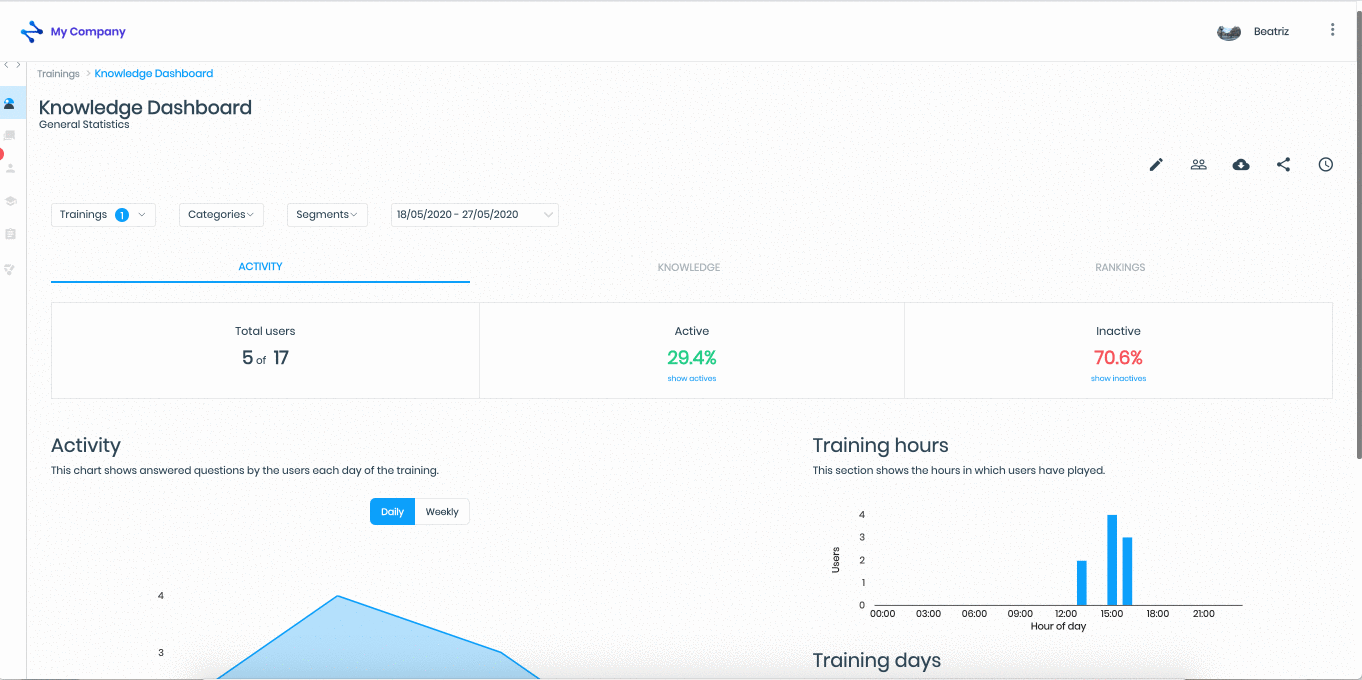Open the bottom sidebar share-nodes icon
The width and height of the screenshot is (1362, 680).
[10, 270]
